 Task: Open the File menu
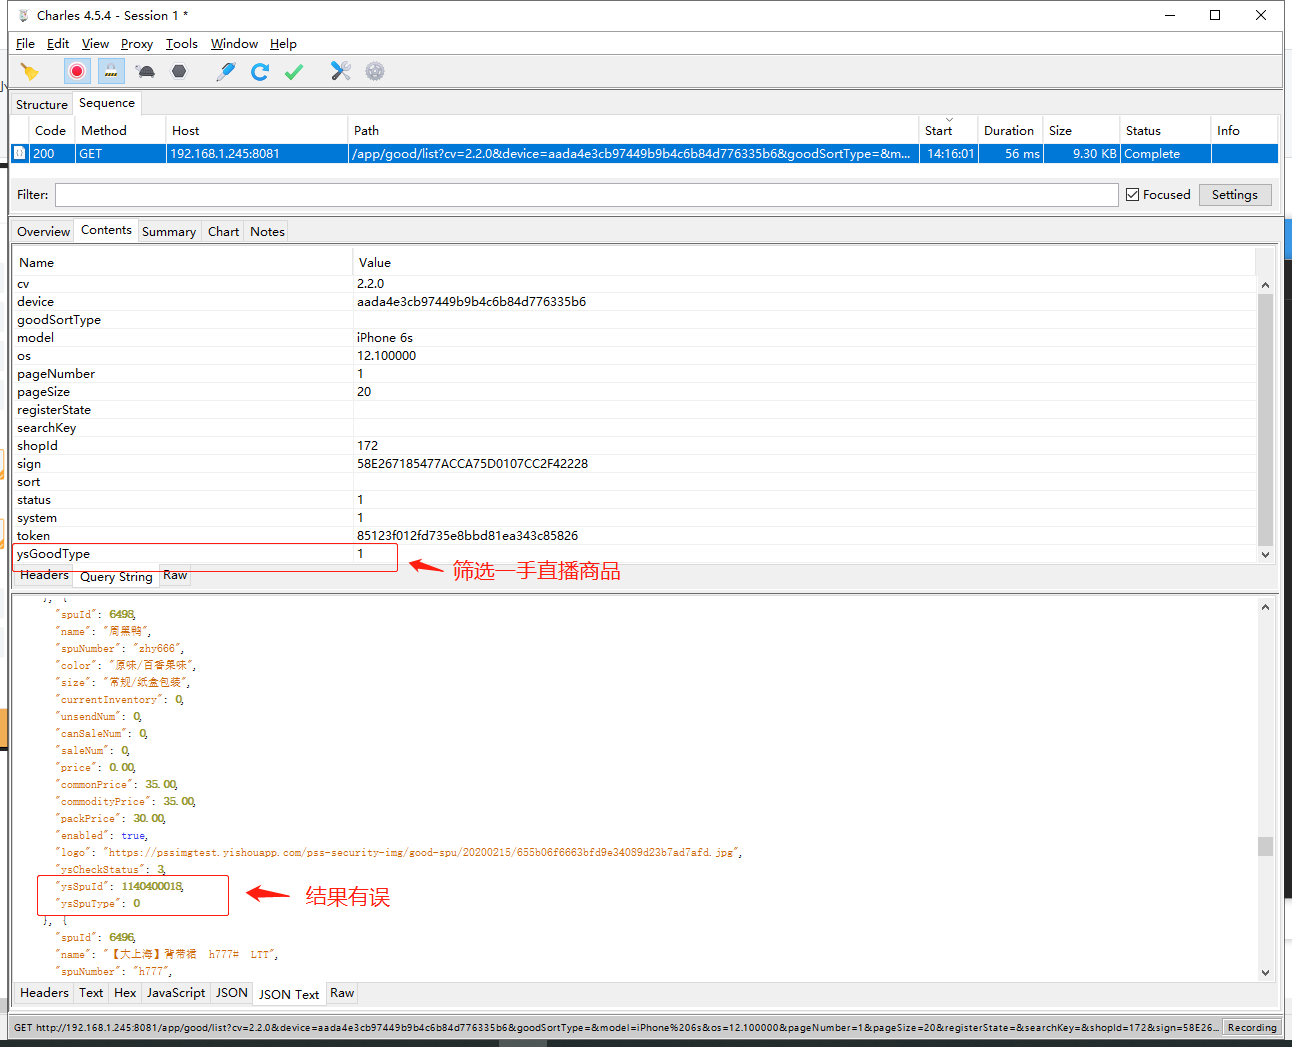25,44
